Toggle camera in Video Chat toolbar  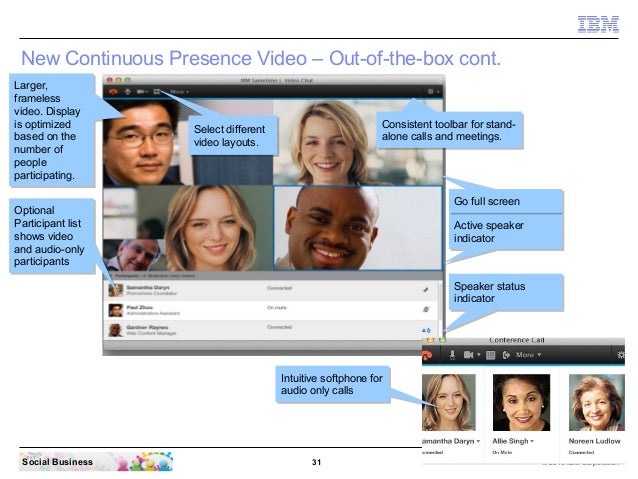click(140, 92)
